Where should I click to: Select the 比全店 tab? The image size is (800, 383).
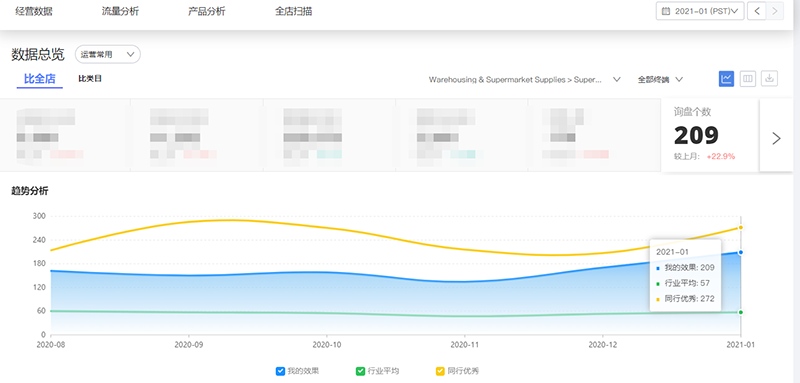coord(40,79)
